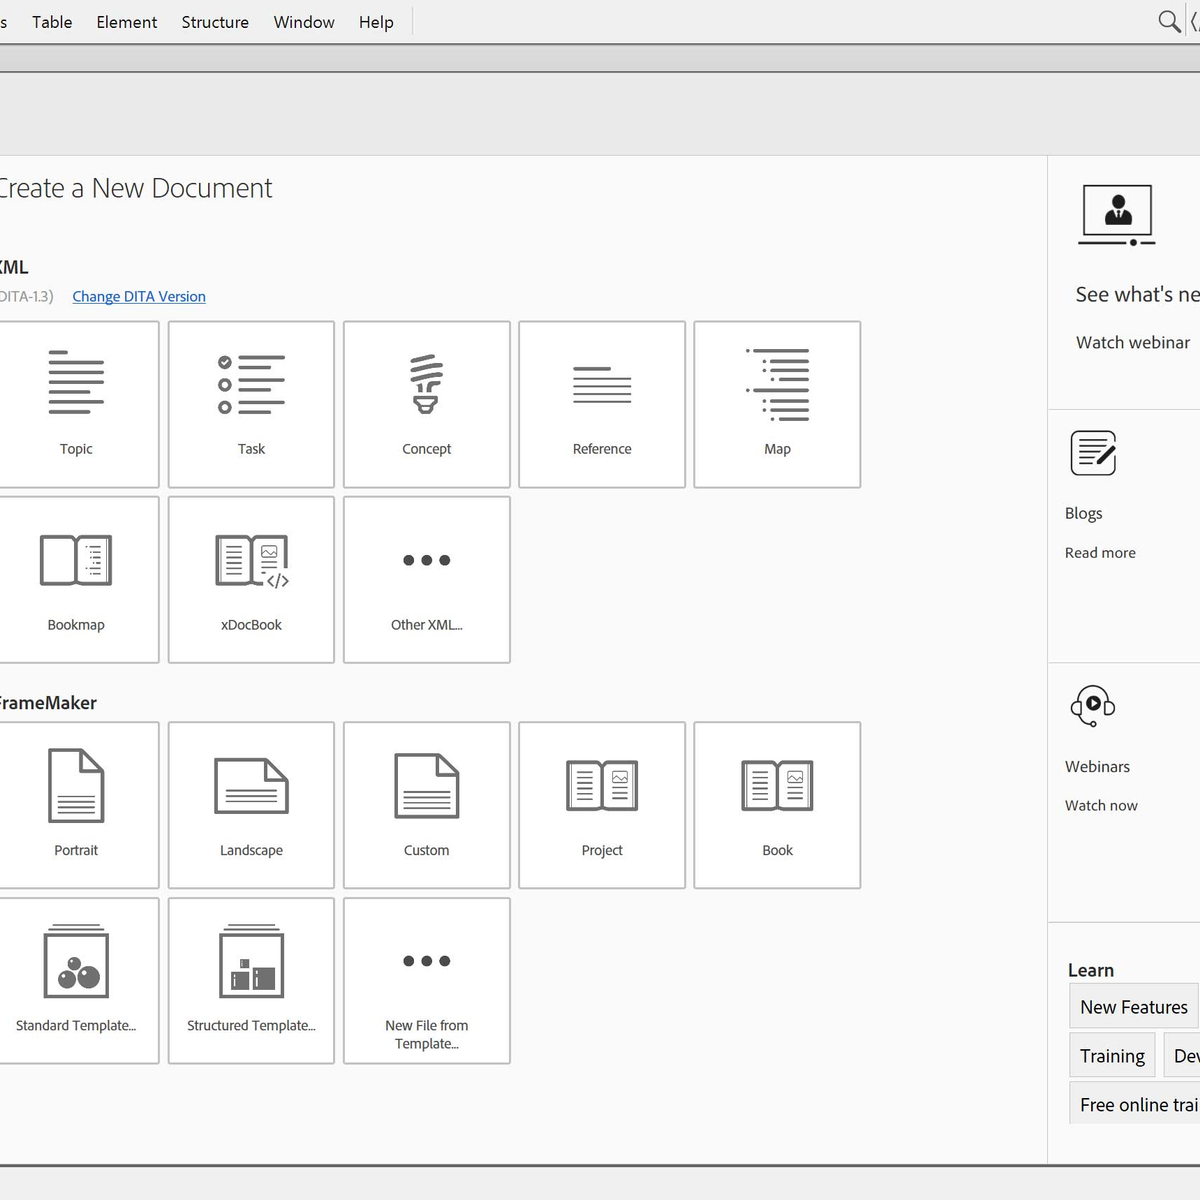Click the Change DITA Version link

coord(139,297)
